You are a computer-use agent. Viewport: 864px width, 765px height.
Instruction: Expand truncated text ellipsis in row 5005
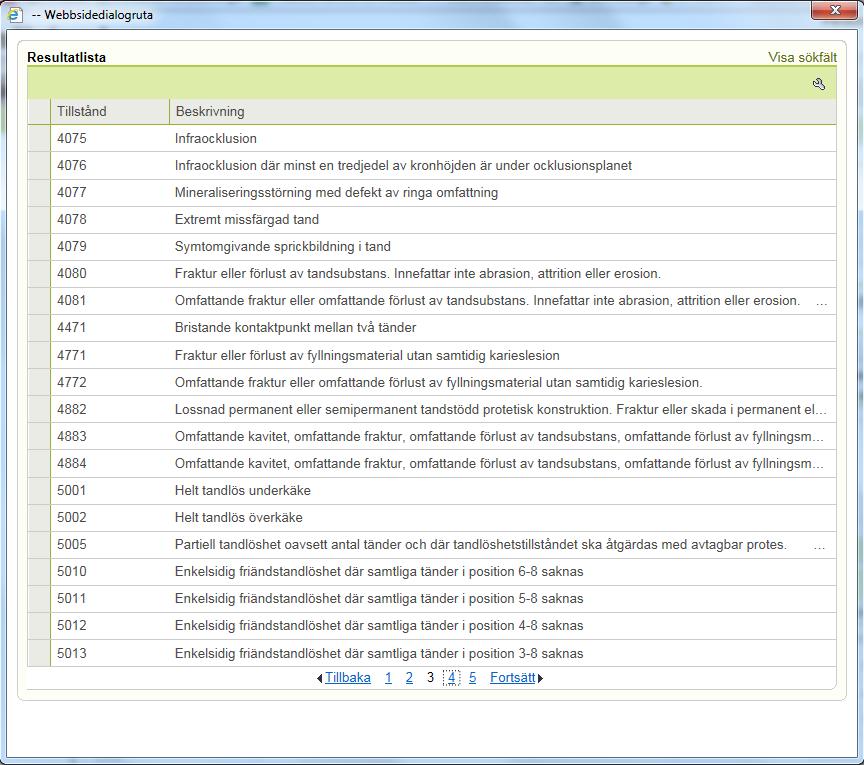819,547
